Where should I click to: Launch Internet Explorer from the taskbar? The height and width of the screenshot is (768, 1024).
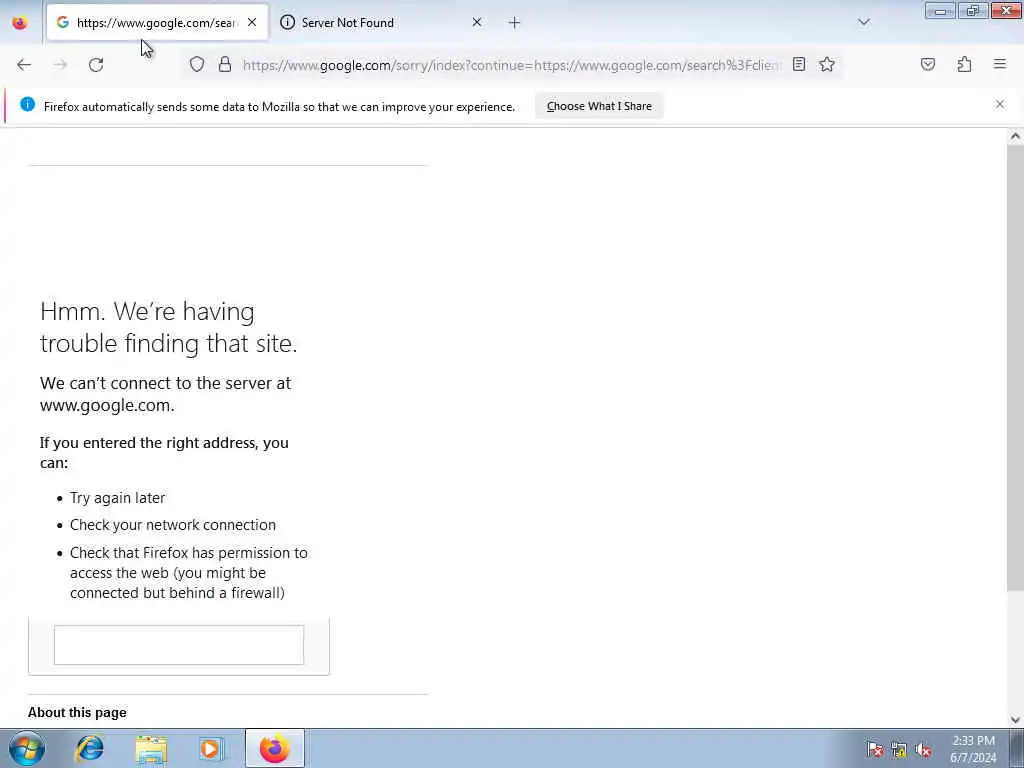coord(89,748)
